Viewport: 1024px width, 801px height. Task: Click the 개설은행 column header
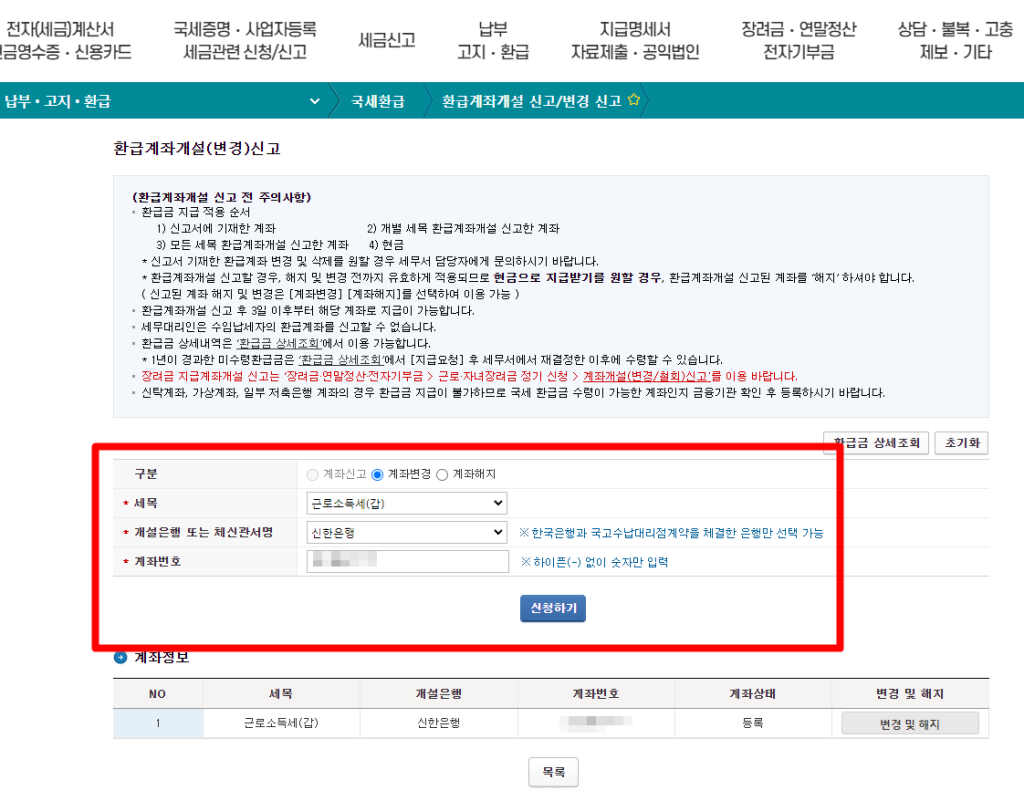point(438,694)
